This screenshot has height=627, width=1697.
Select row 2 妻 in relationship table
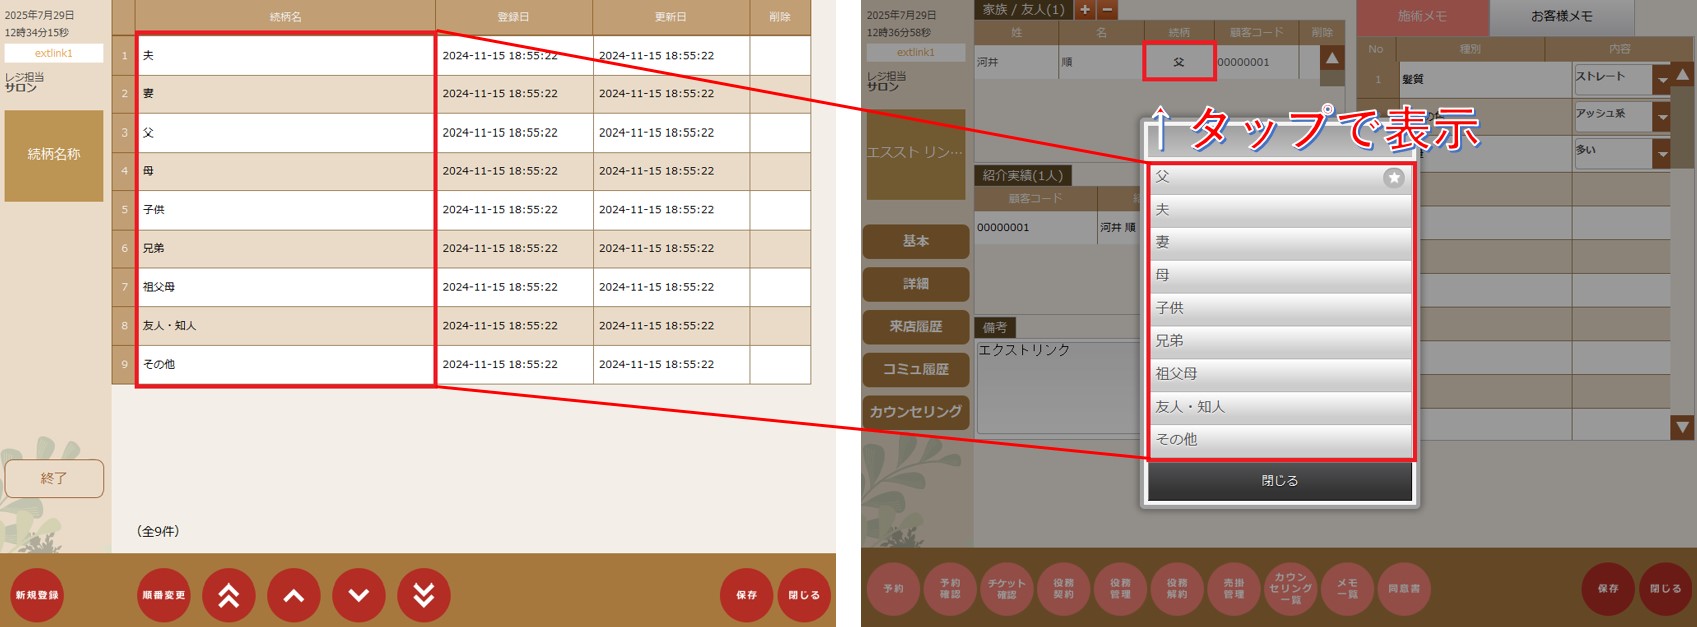tap(461, 94)
